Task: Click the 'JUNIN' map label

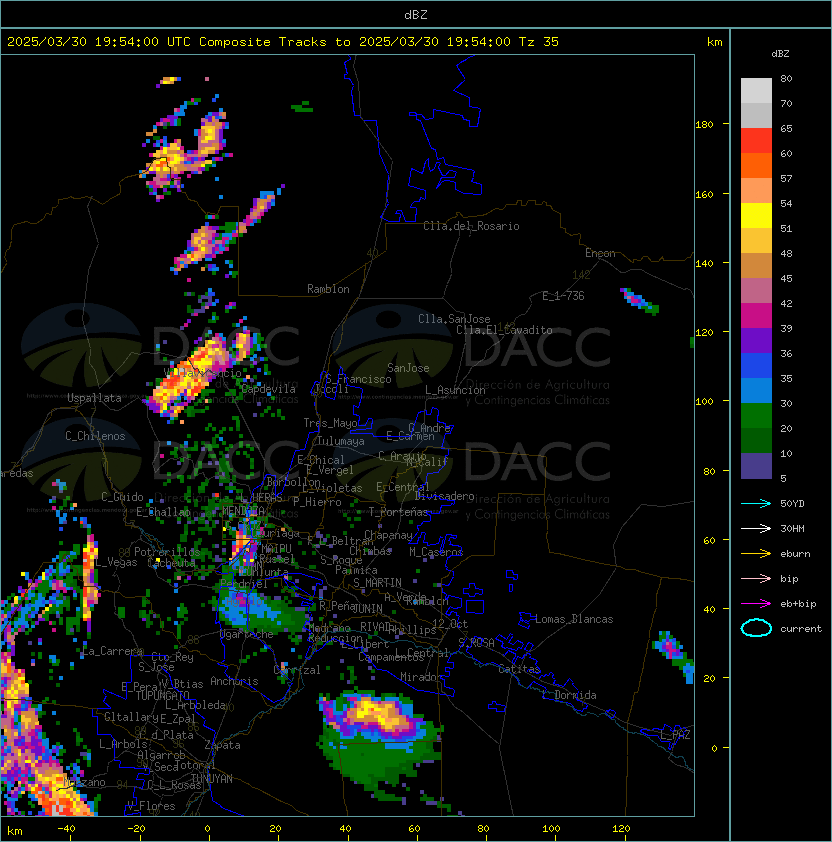Action: point(367,608)
